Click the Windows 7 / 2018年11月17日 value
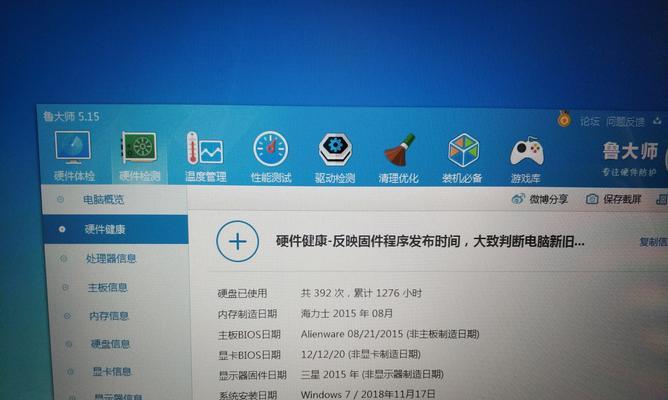Screen dimensions: 668x400 [368, 394]
